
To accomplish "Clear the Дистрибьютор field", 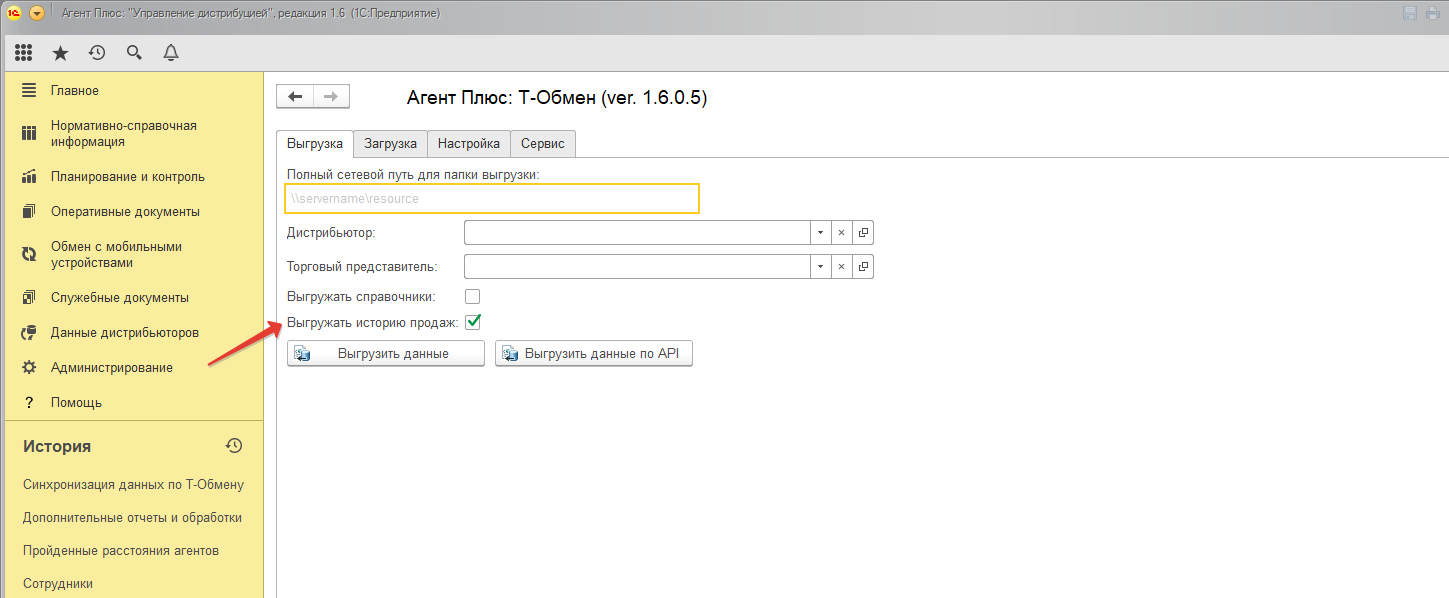I will (x=841, y=233).
